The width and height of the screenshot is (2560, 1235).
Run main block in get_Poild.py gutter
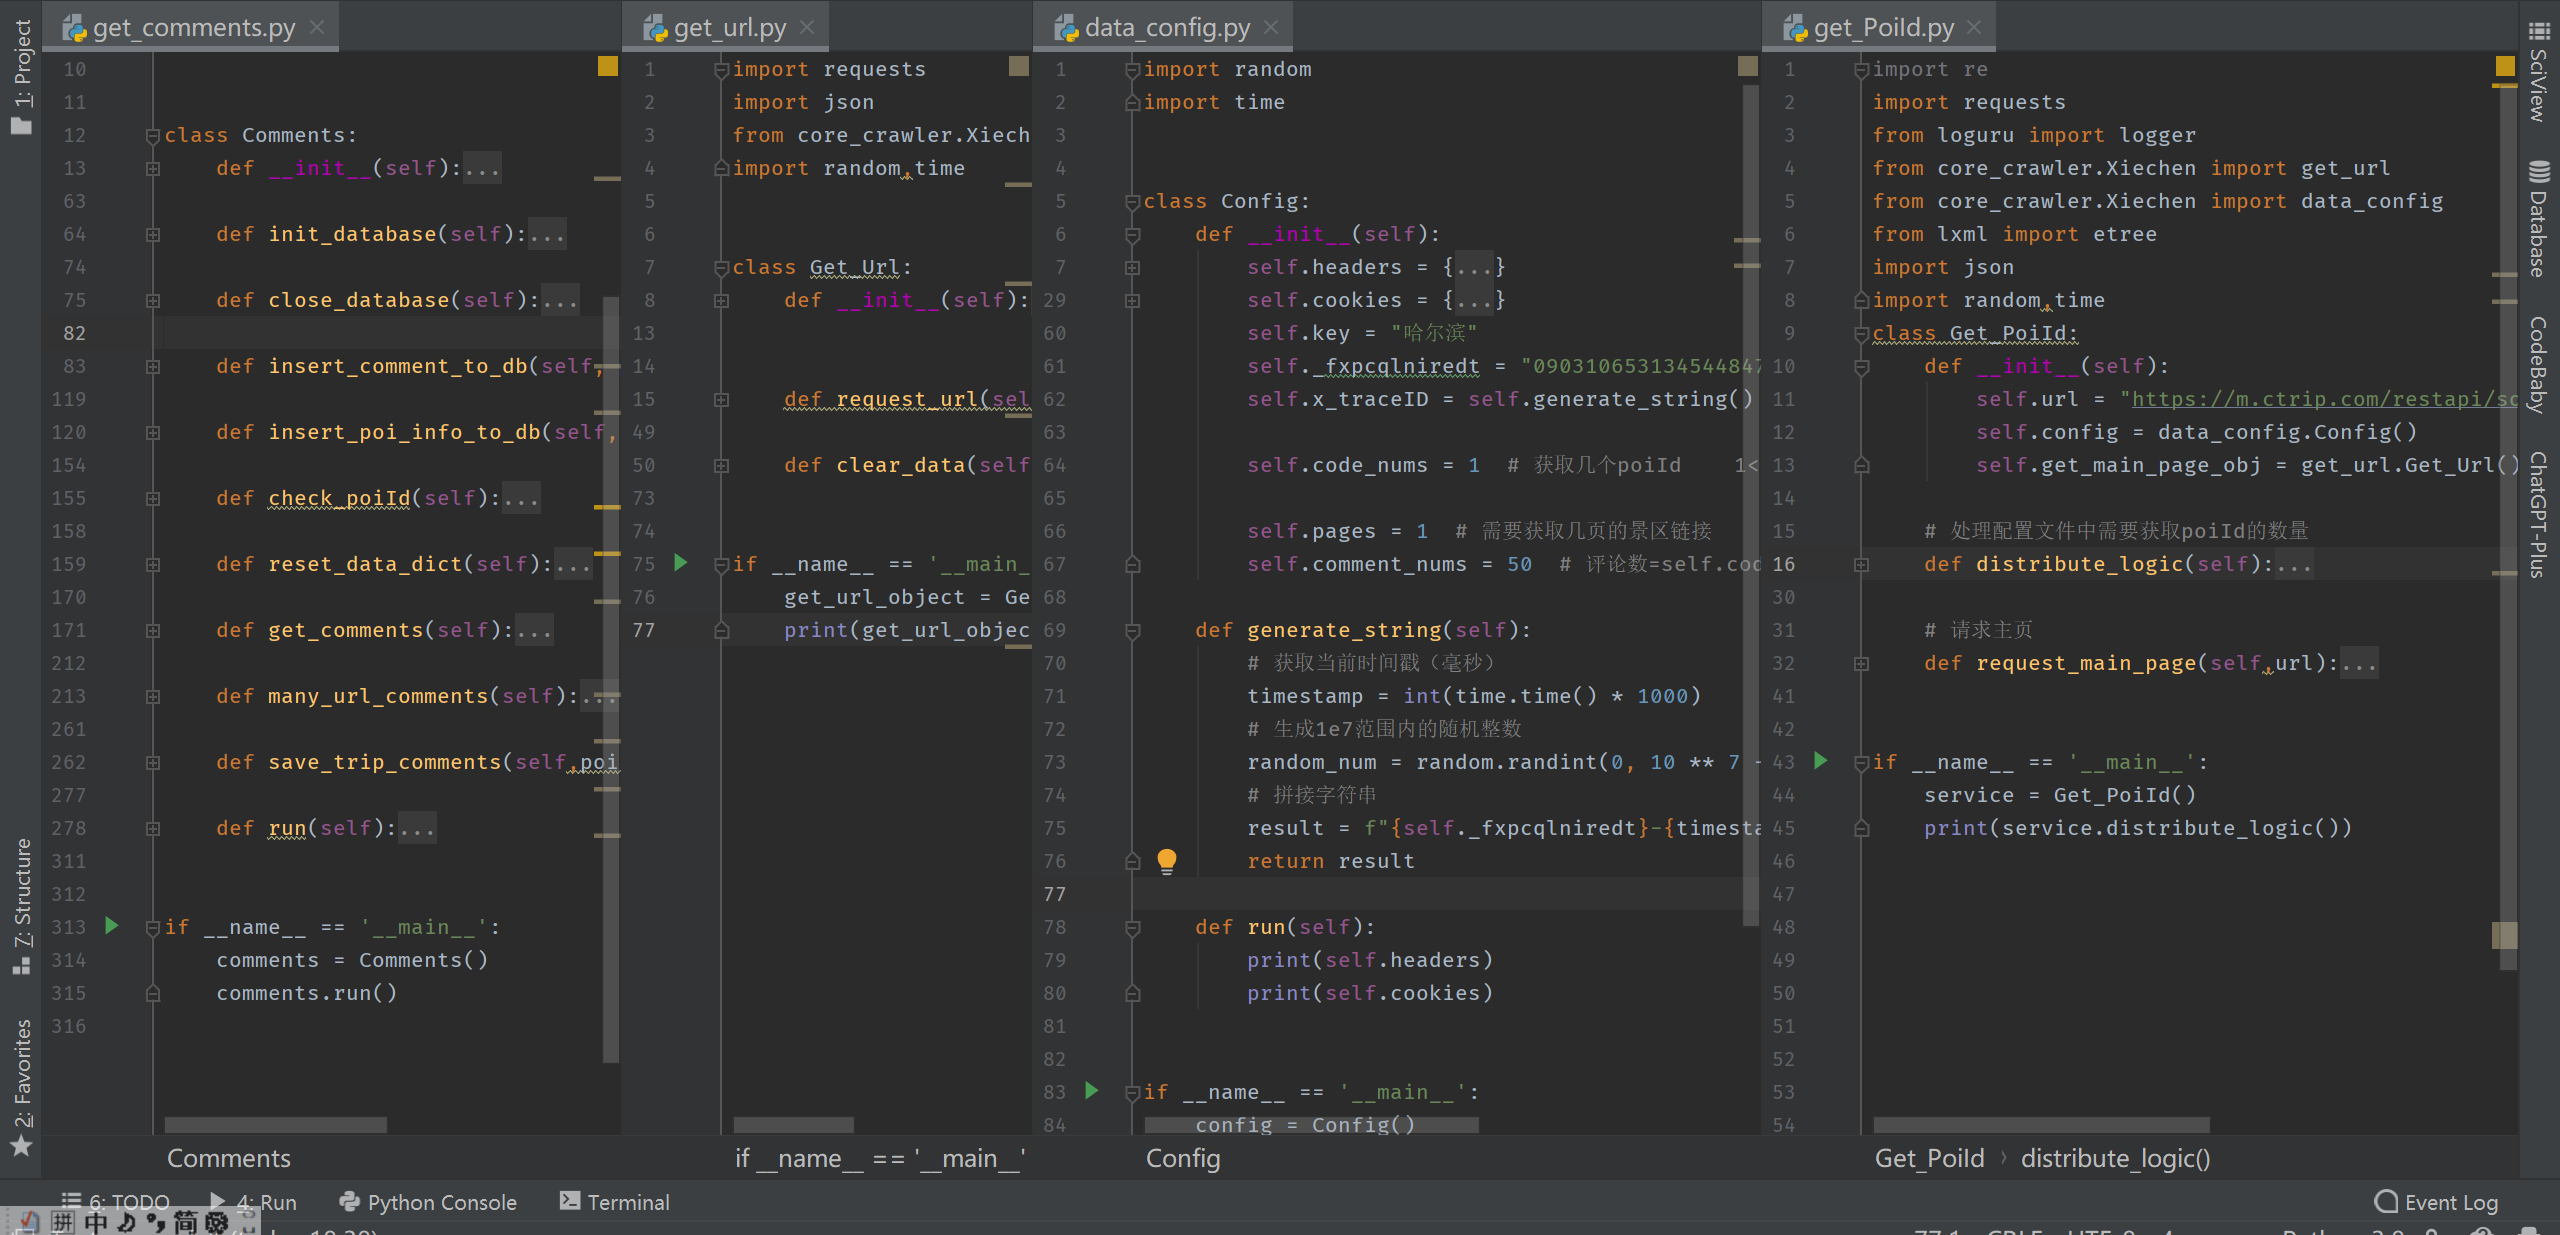coord(1821,761)
